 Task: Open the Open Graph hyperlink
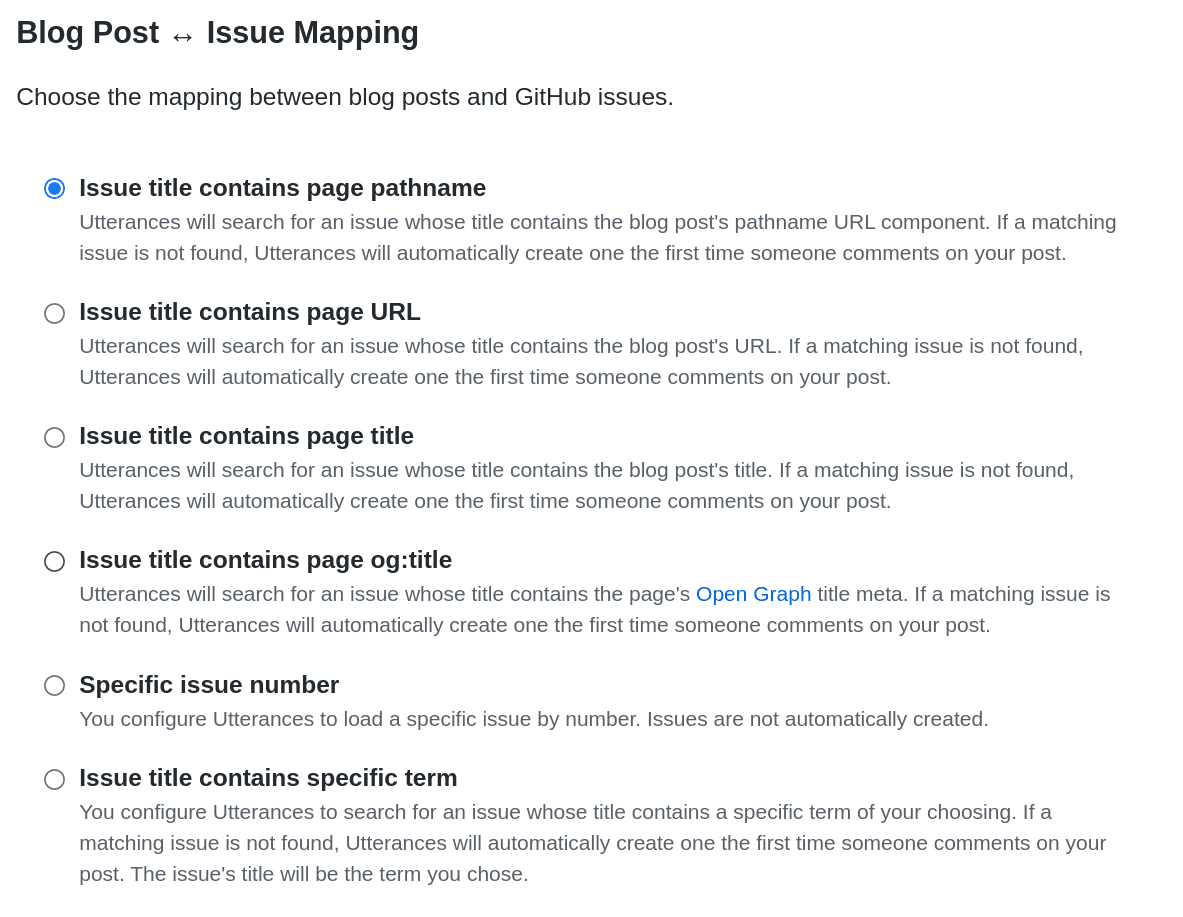pos(753,594)
